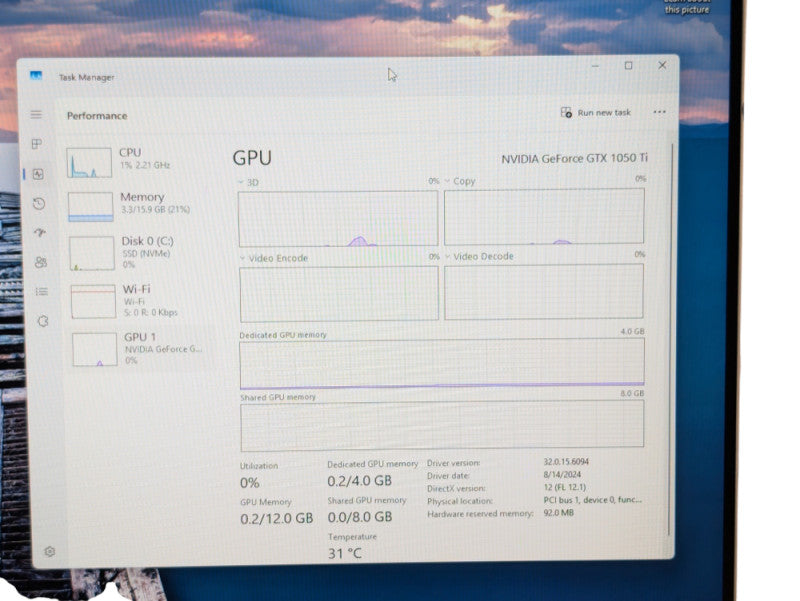Select the Performance page icon
This screenshot has height=601, width=800.
pos(38,174)
